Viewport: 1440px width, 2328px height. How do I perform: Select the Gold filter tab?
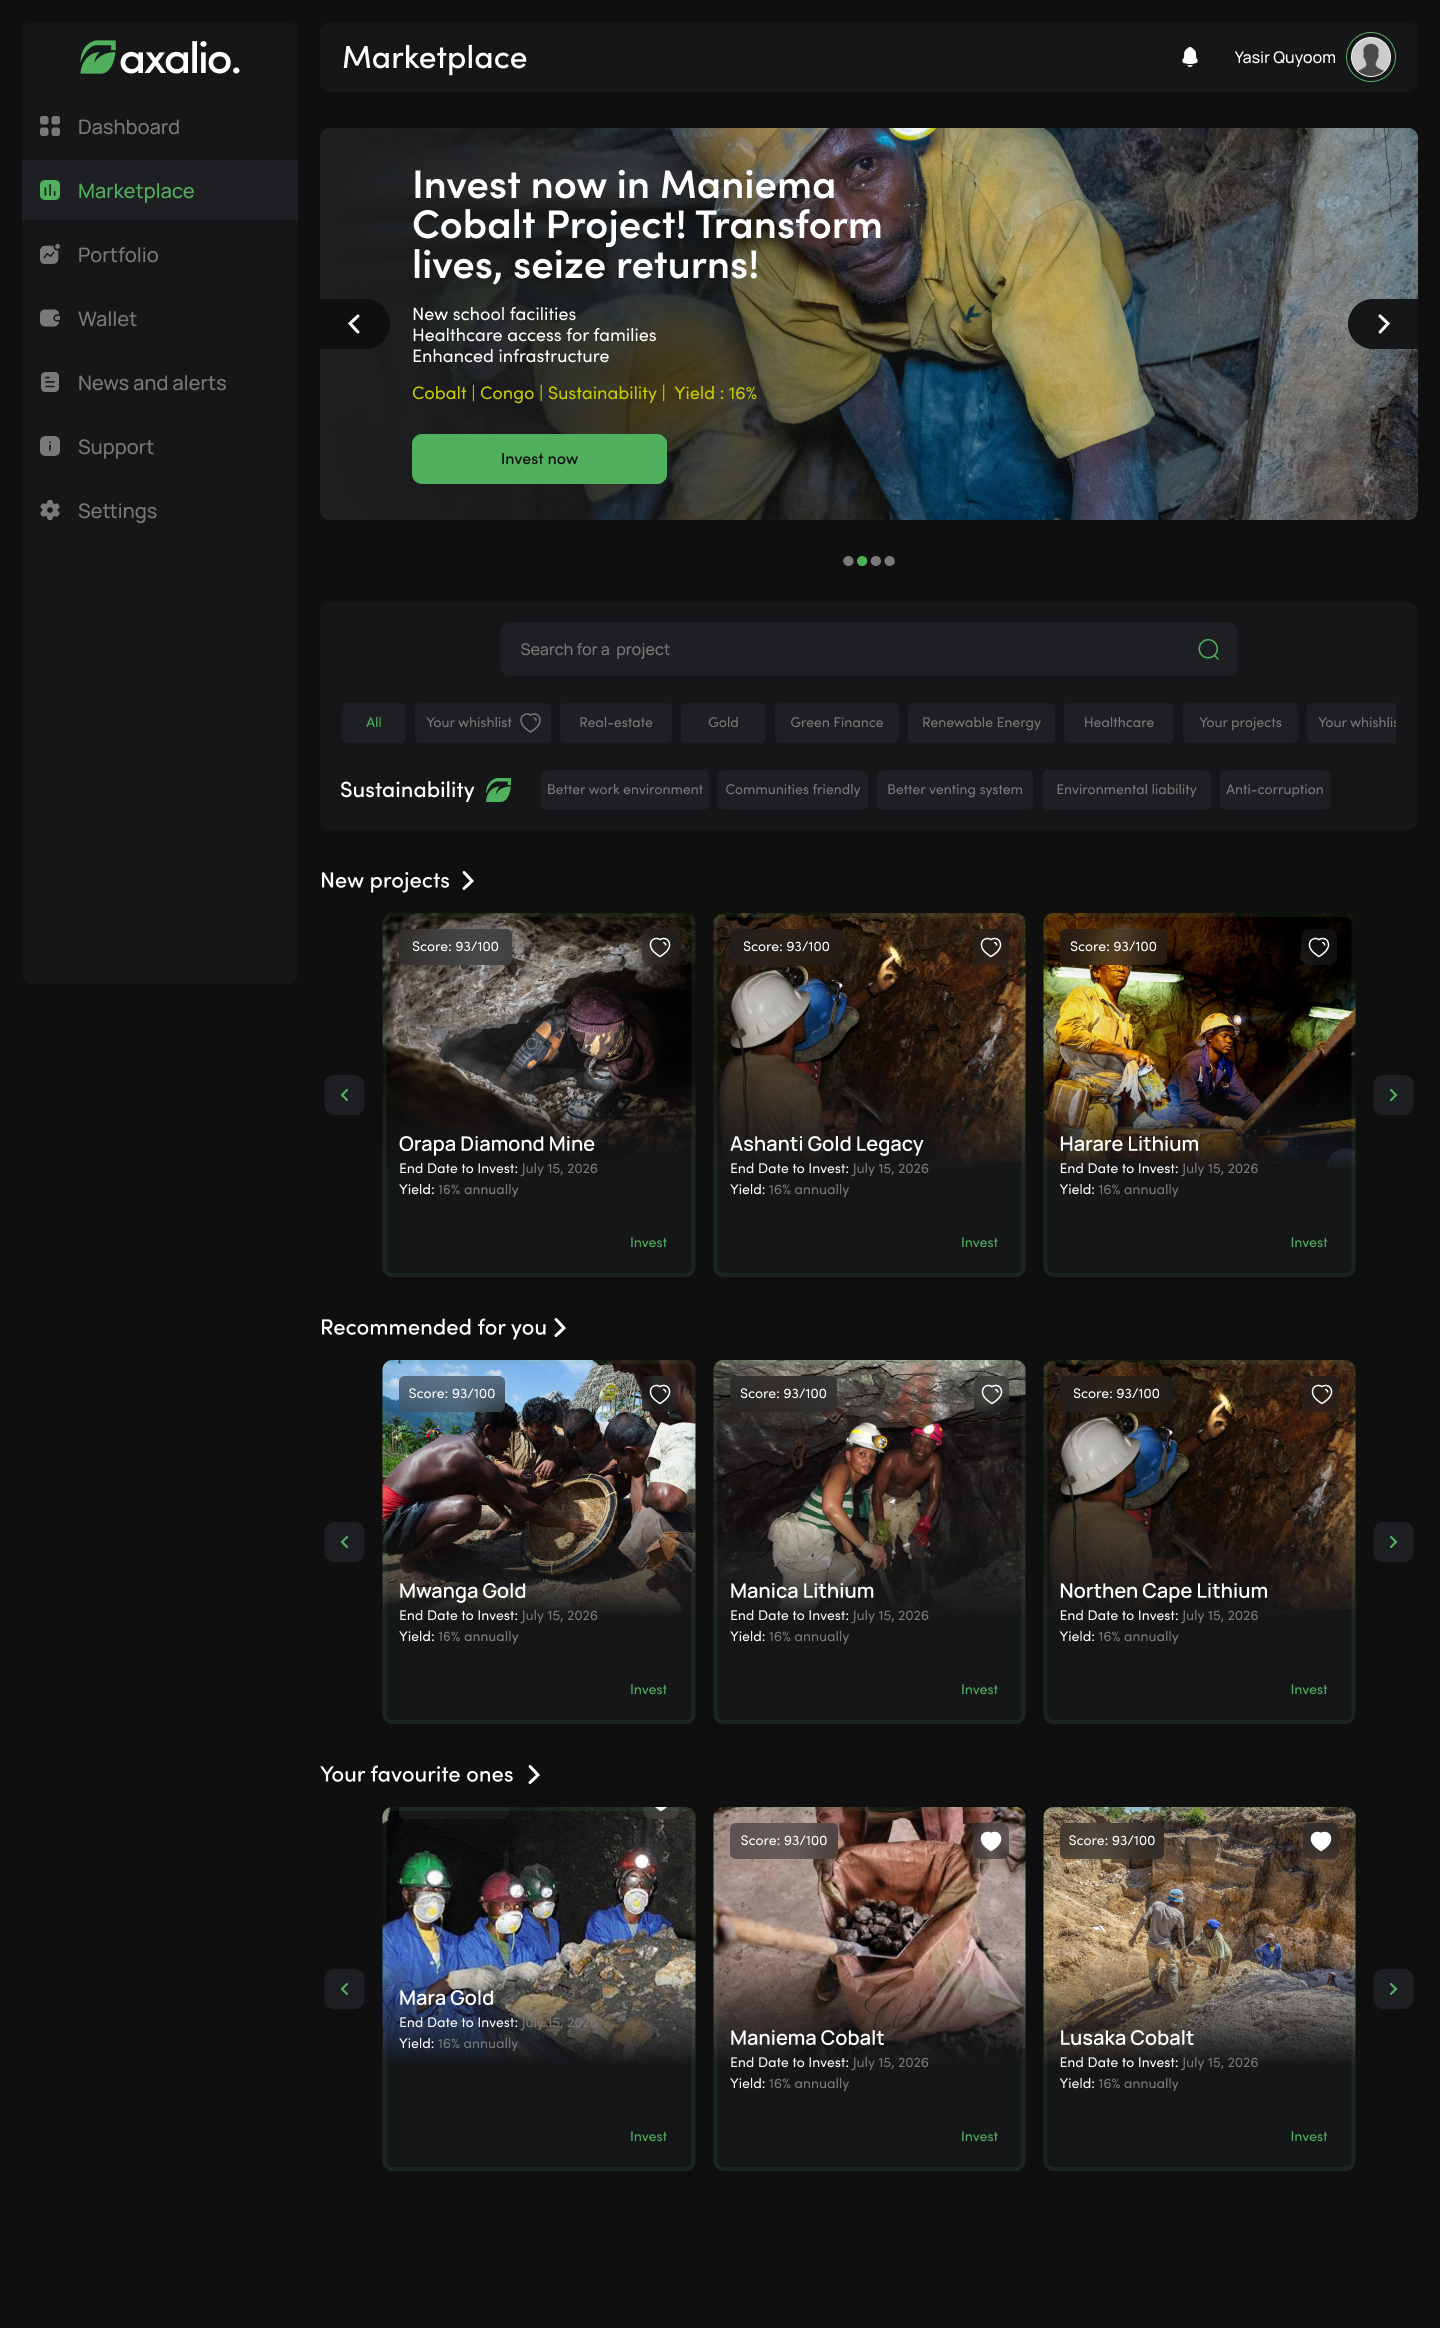coord(723,723)
